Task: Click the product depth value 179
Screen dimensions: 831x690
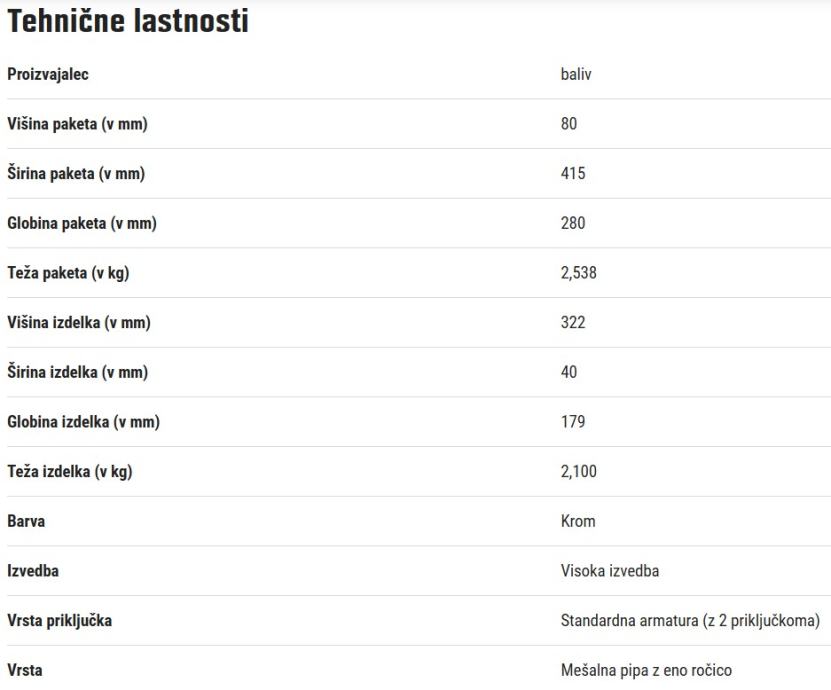Action: click(x=573, y=422)
